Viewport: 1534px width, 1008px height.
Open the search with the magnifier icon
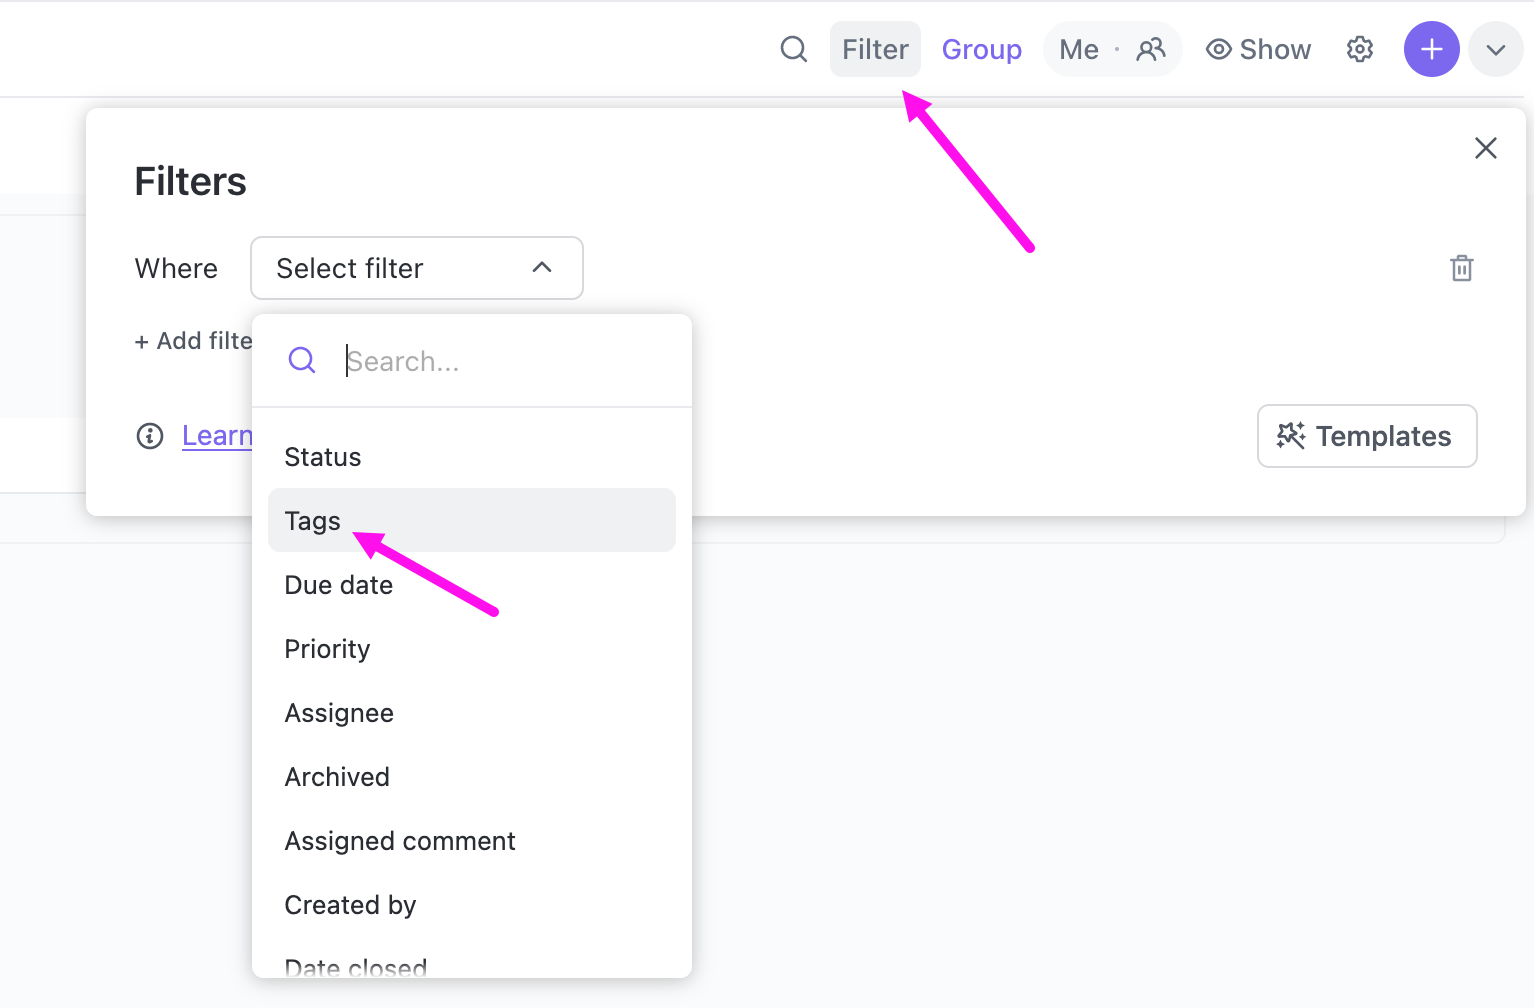pyautogui.click(x=793, y=48)
